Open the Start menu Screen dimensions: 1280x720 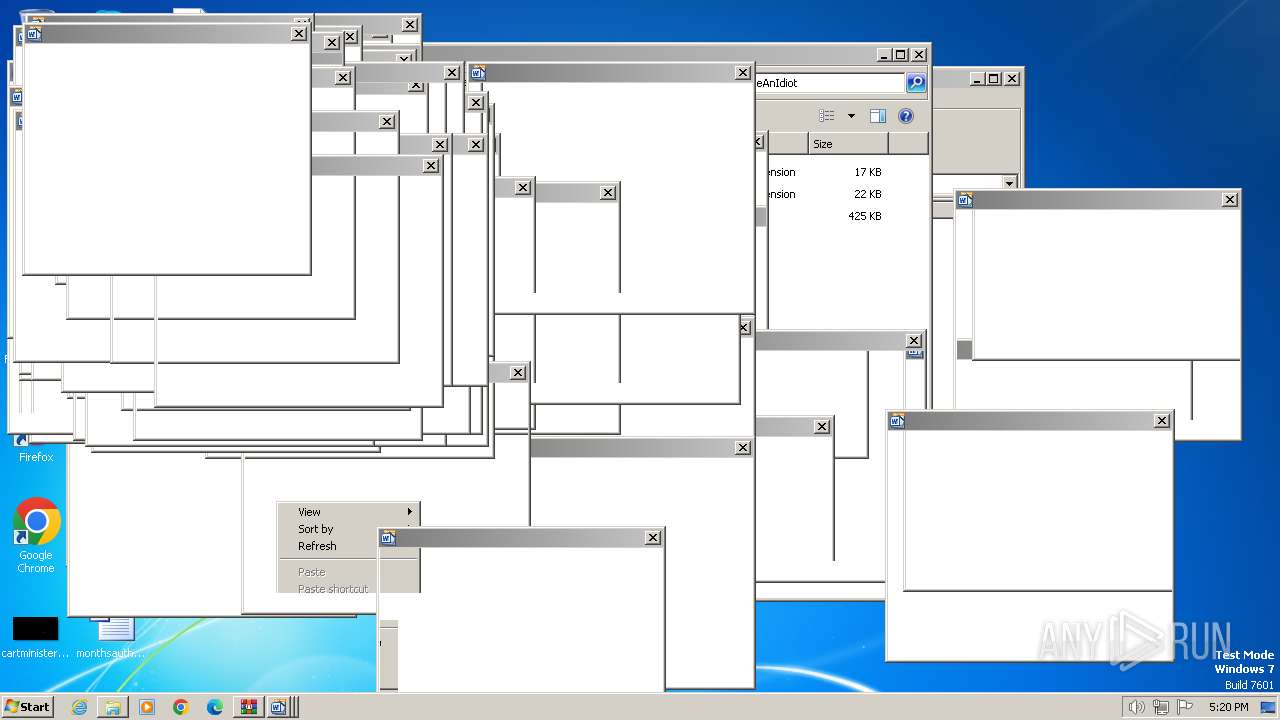click(x=28, y=707)
